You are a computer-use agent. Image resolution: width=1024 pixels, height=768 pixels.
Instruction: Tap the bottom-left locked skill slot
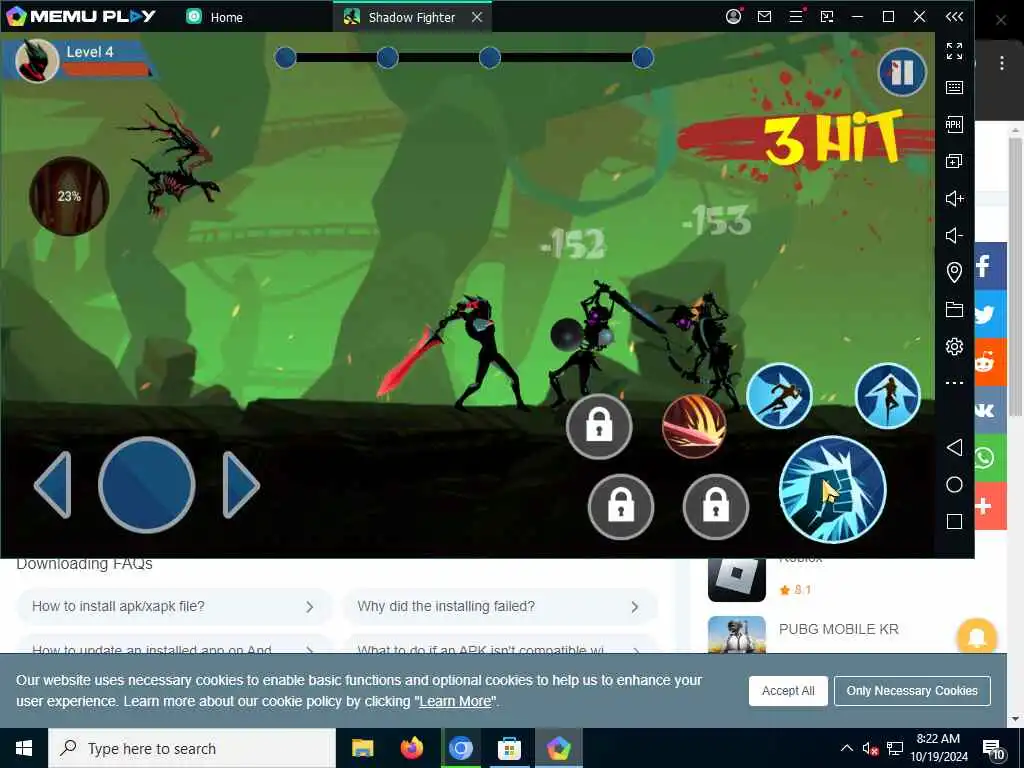coord(621,507)
